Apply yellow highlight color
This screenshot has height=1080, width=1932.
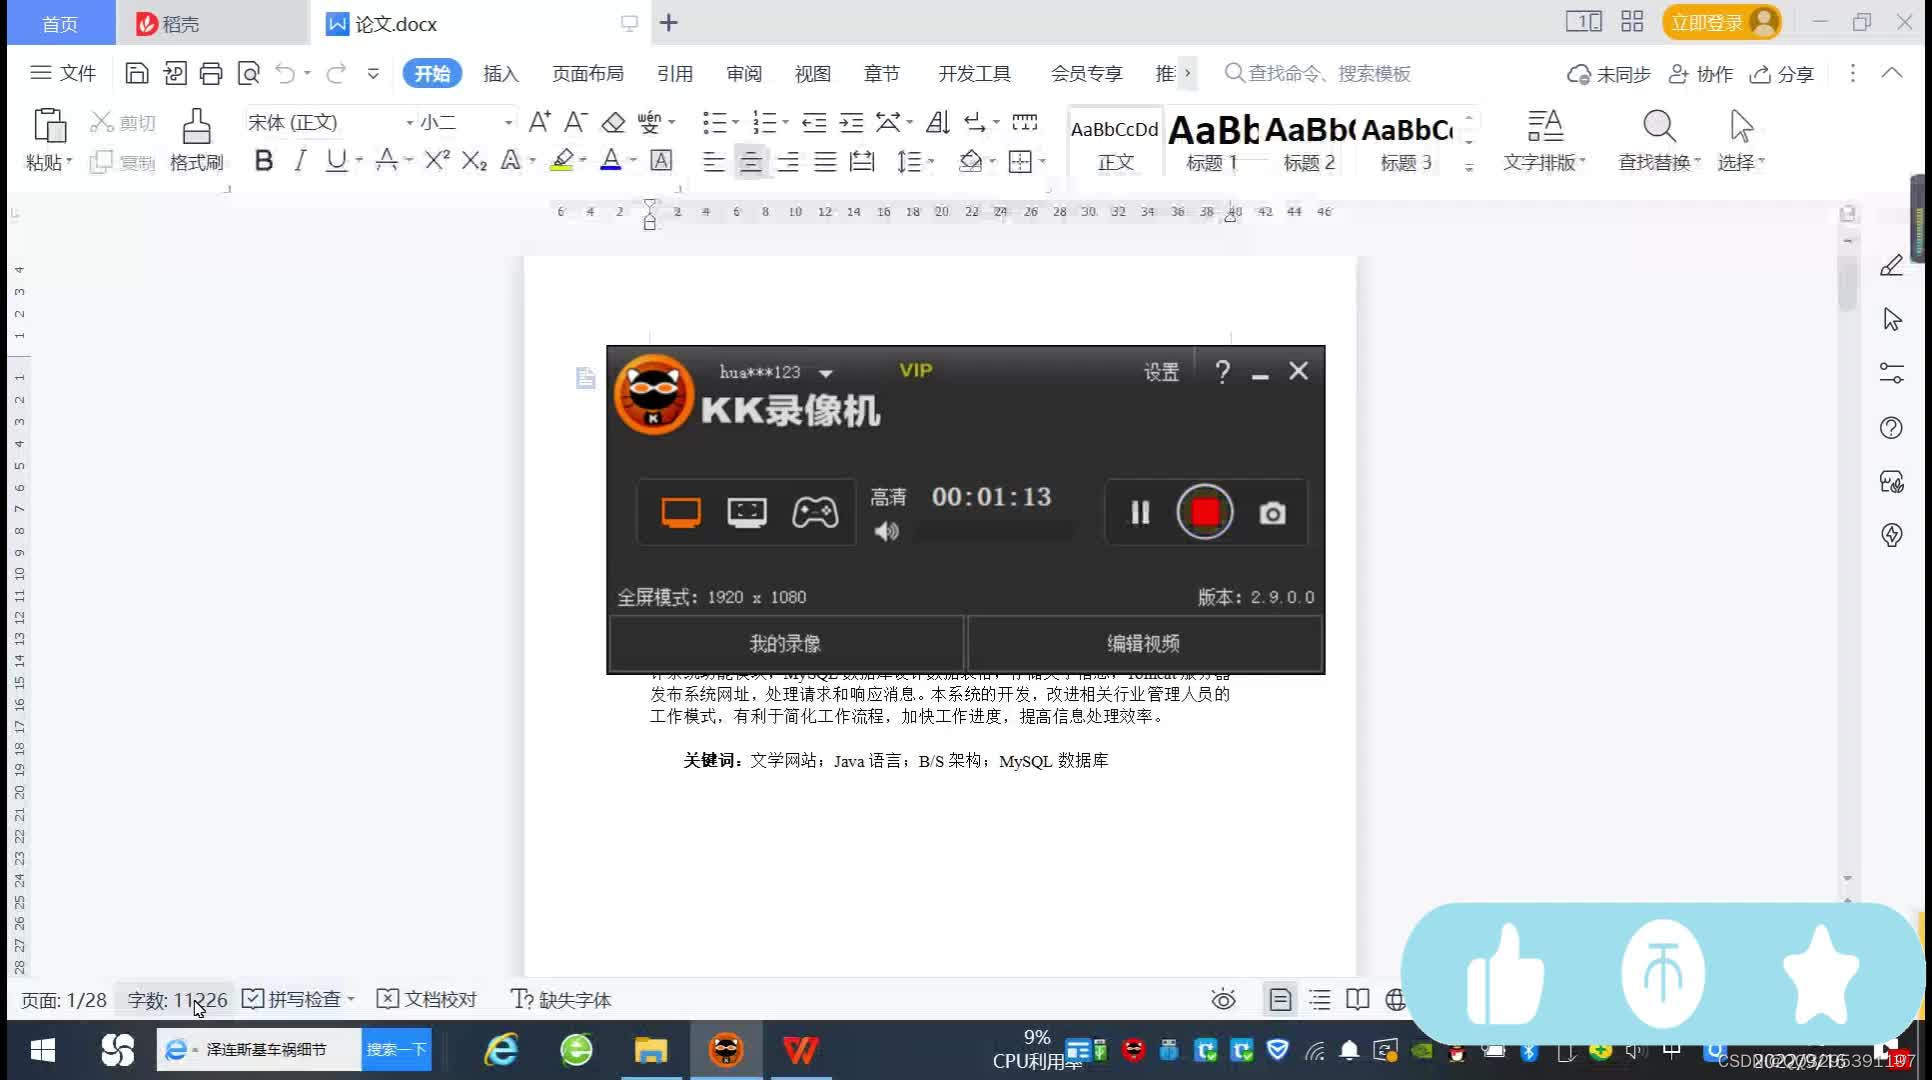coord(562,160)
